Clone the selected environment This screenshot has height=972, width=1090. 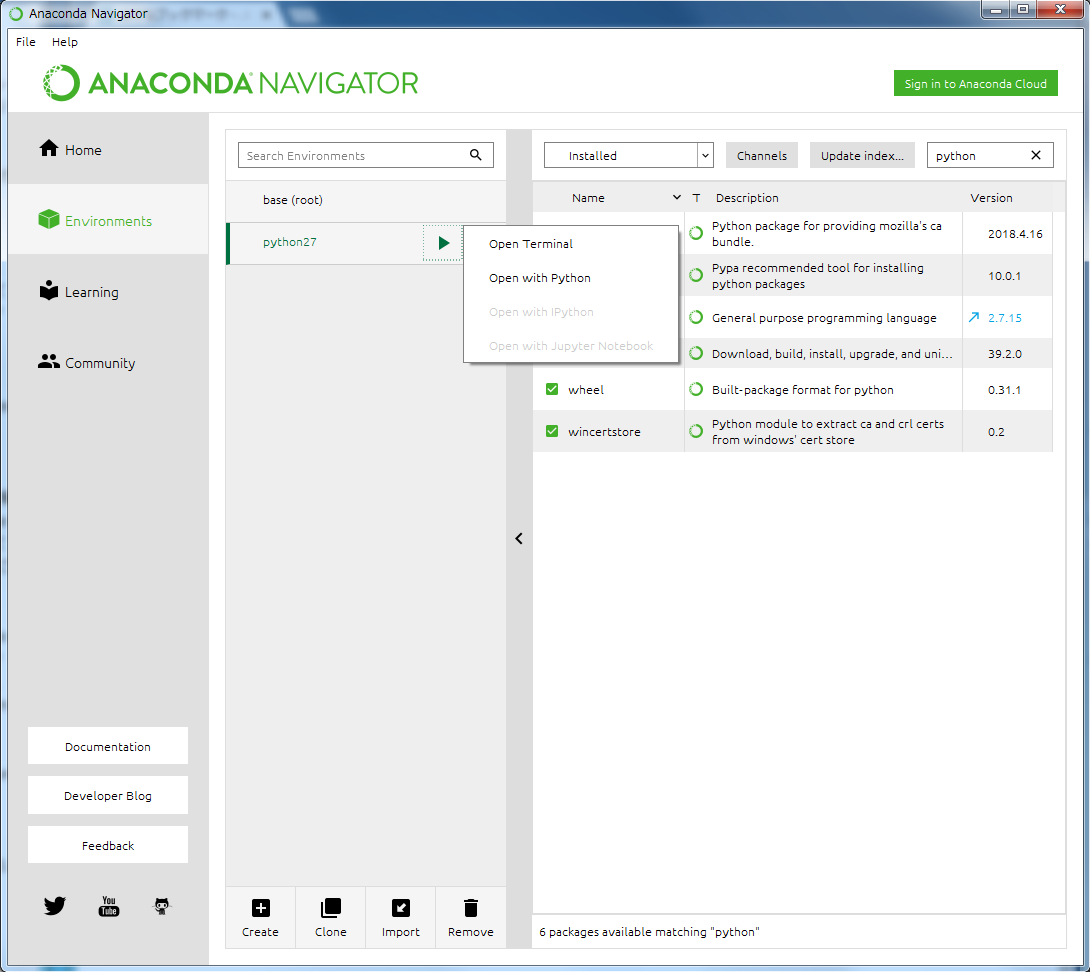click(331, 918)
